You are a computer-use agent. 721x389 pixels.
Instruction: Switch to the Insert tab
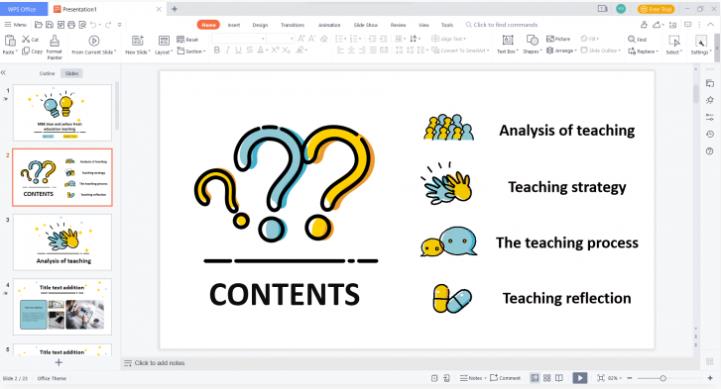pos(234,25)
